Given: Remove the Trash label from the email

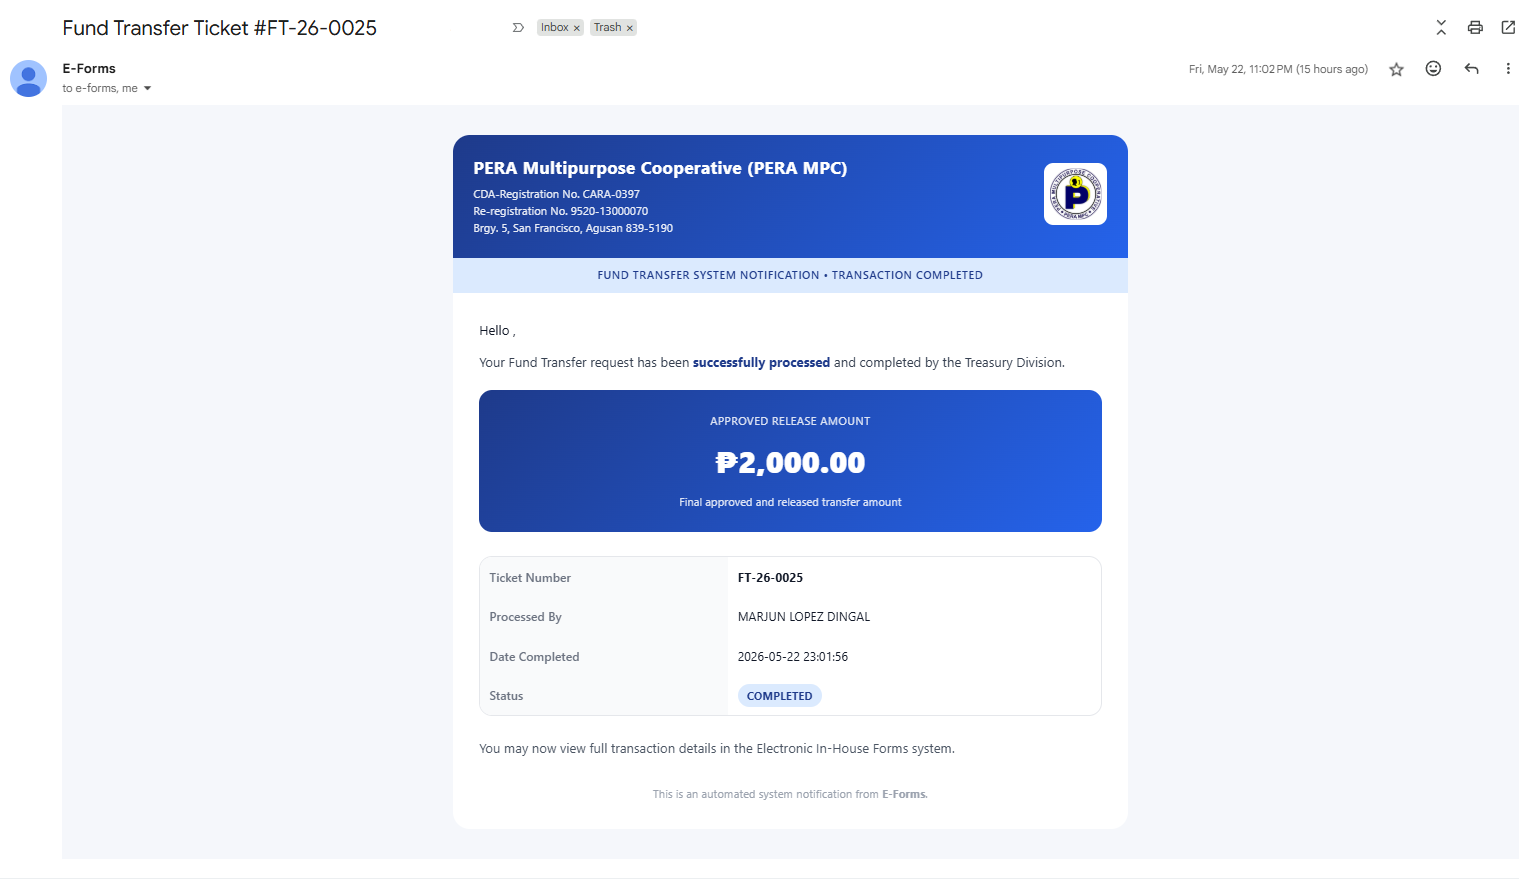Looking at the screenshot, I should click(x=630, y=28).
